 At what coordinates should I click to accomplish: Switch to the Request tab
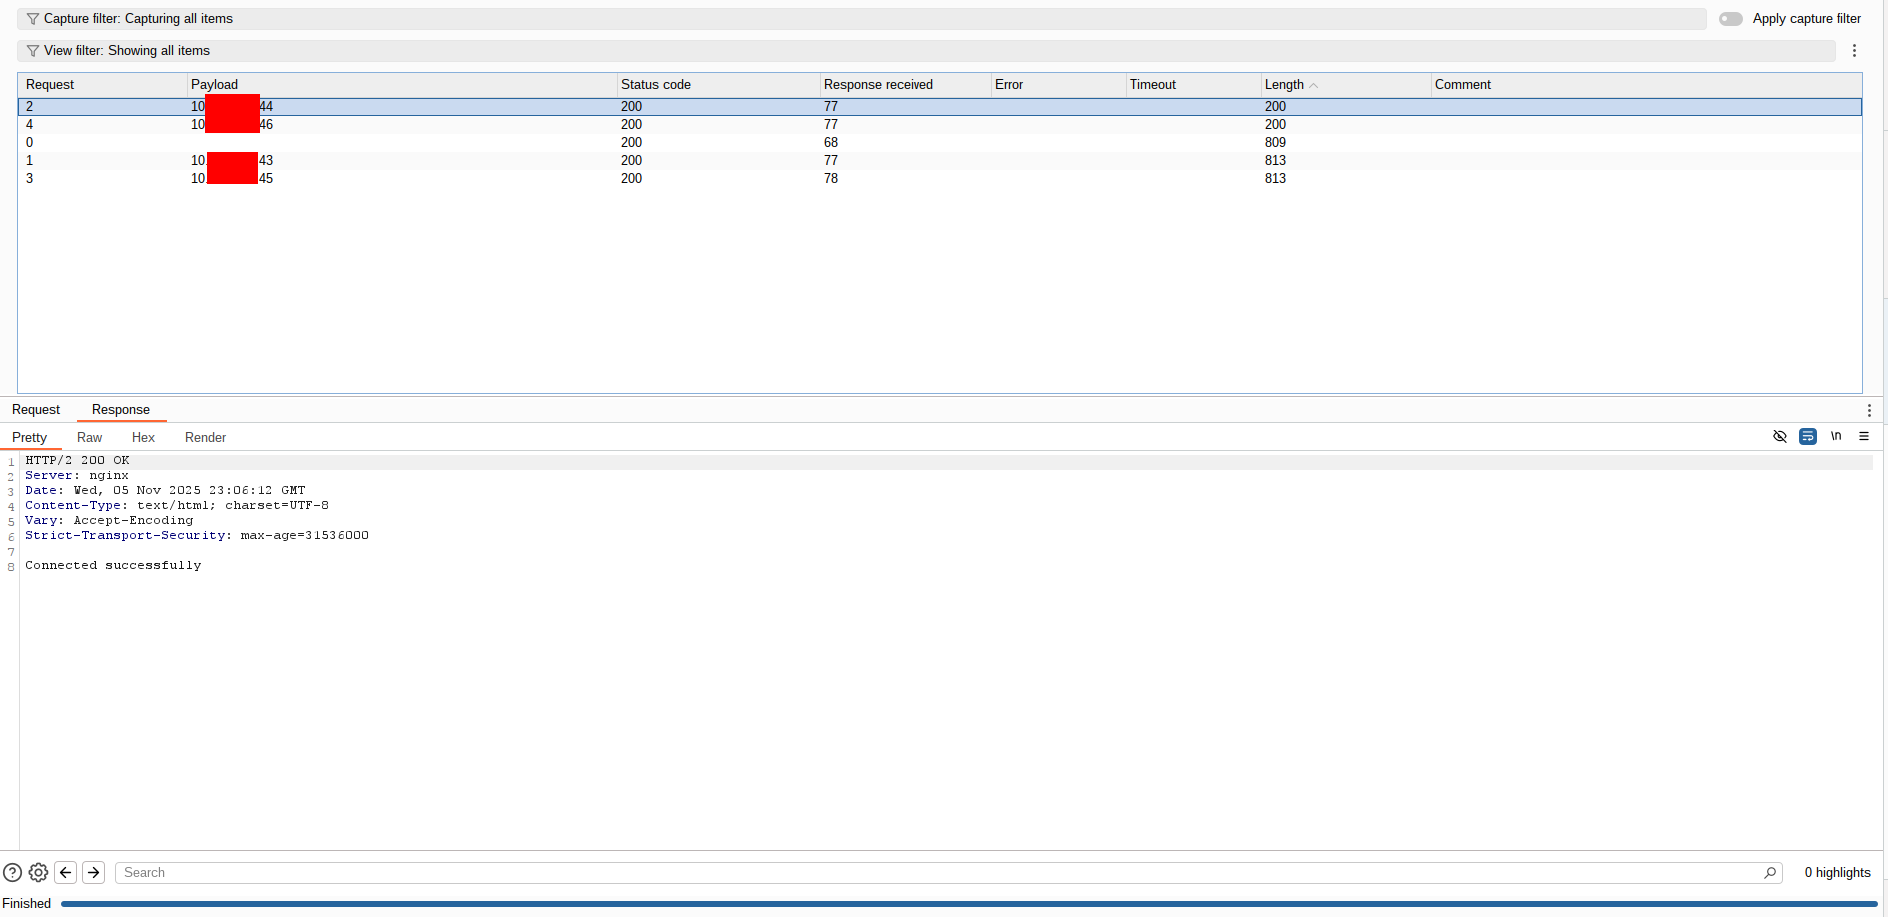(x=35, y=409)
